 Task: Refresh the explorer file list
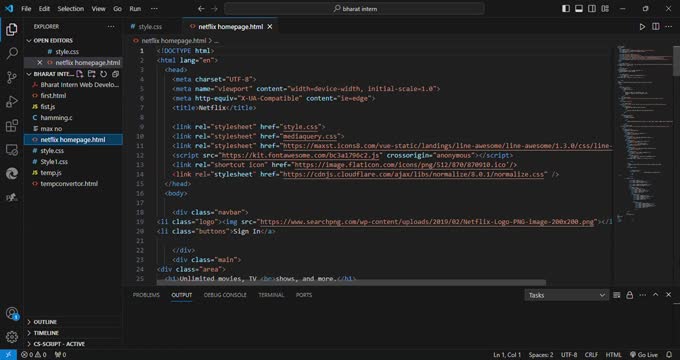pyautogui.click(x=103, y=74)
